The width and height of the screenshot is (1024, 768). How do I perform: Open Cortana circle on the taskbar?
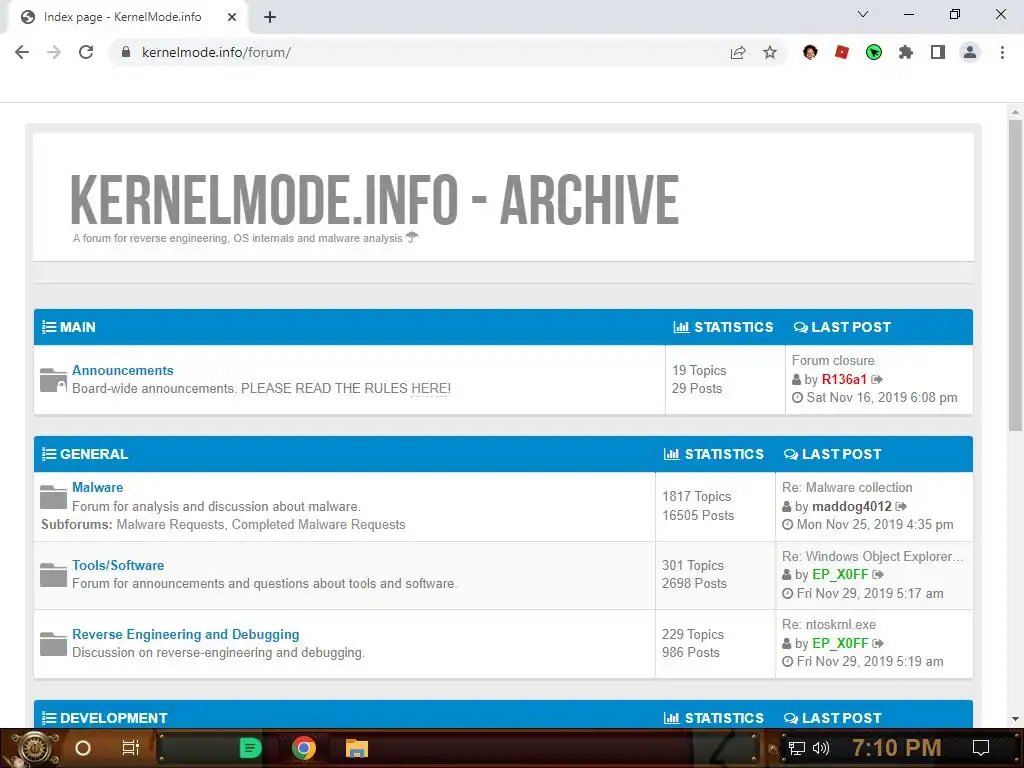(83, 748)
